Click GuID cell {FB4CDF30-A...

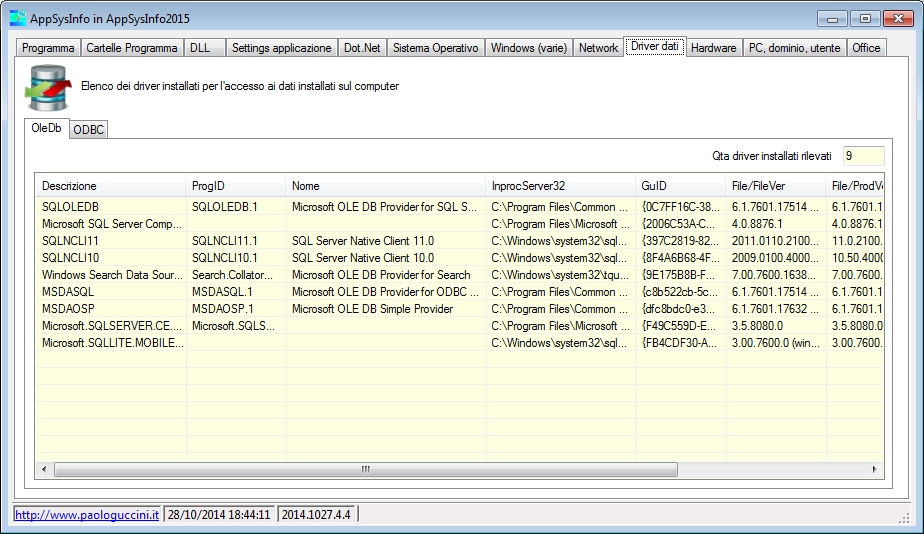679,343
